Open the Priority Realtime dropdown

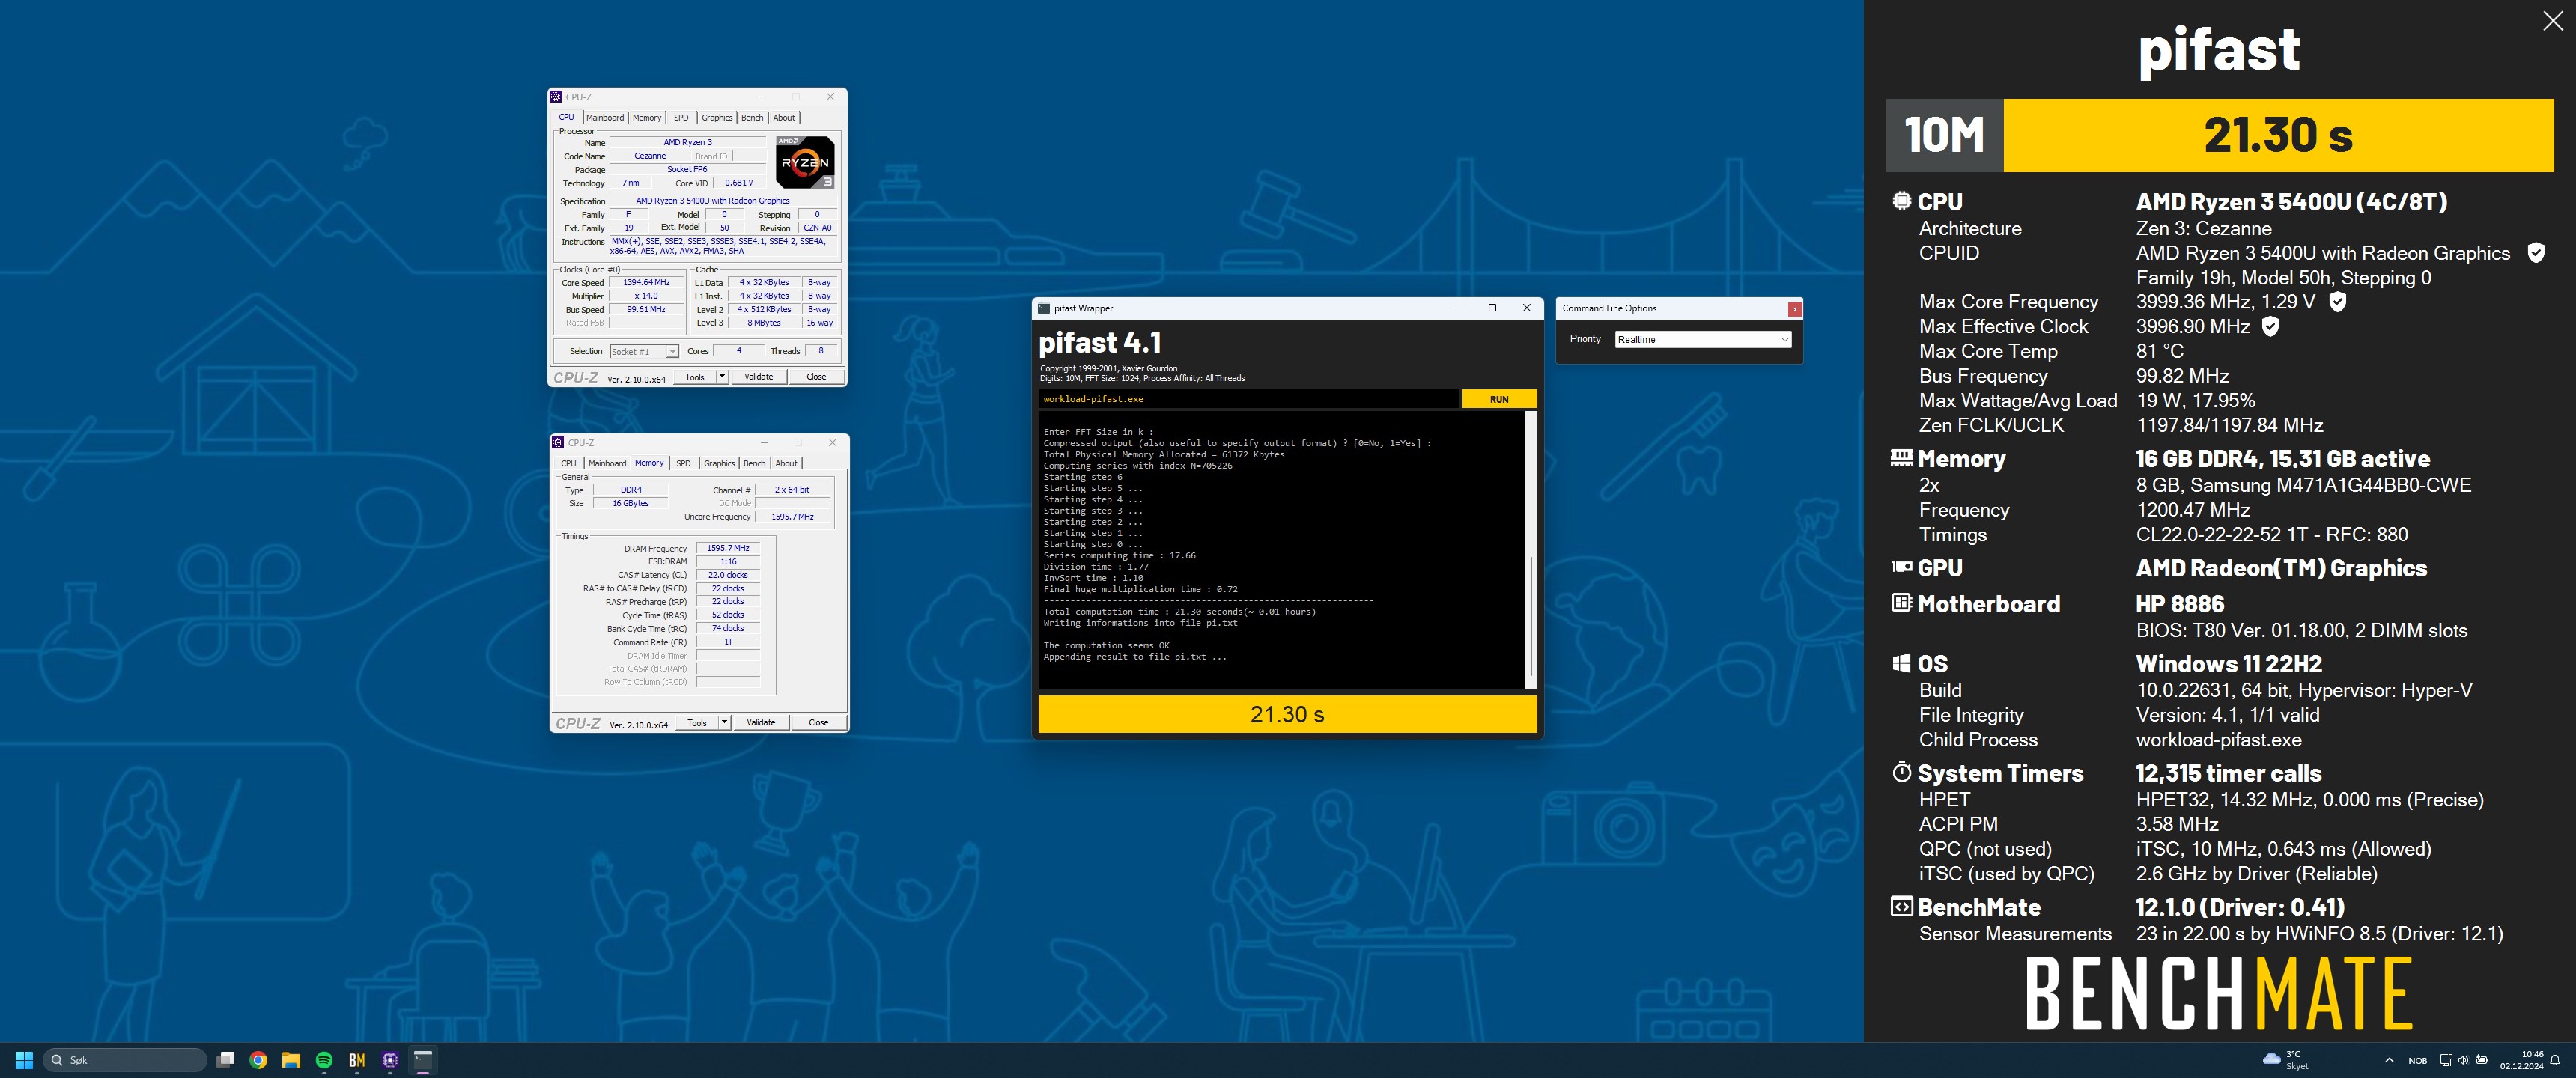(1703, 339)
